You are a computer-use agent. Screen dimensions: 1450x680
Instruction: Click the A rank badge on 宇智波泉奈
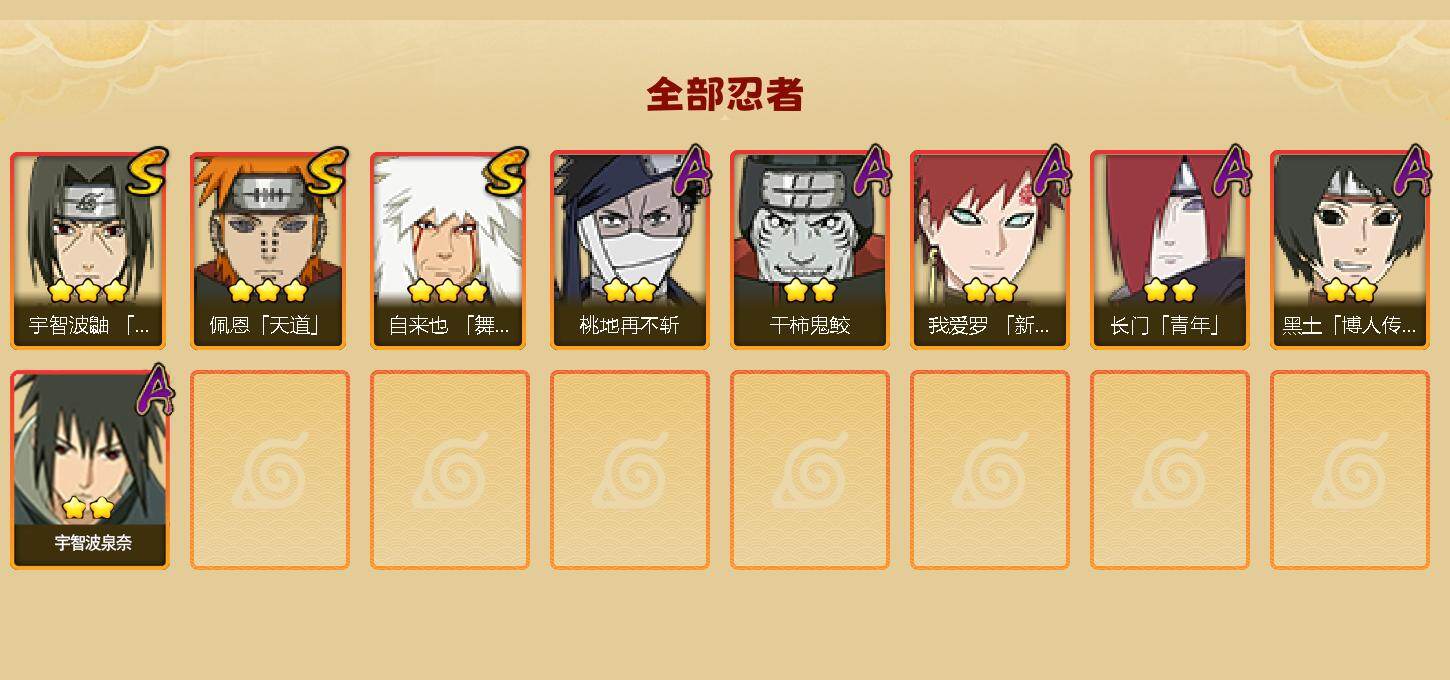[154, 390]
